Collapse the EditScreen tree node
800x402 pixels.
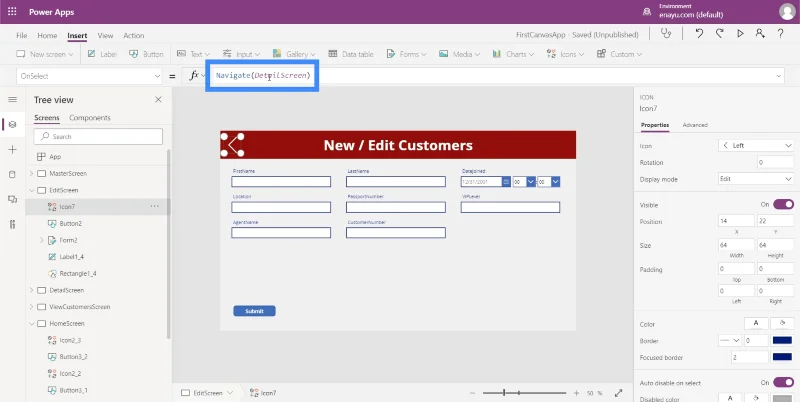tap(31, 190)
